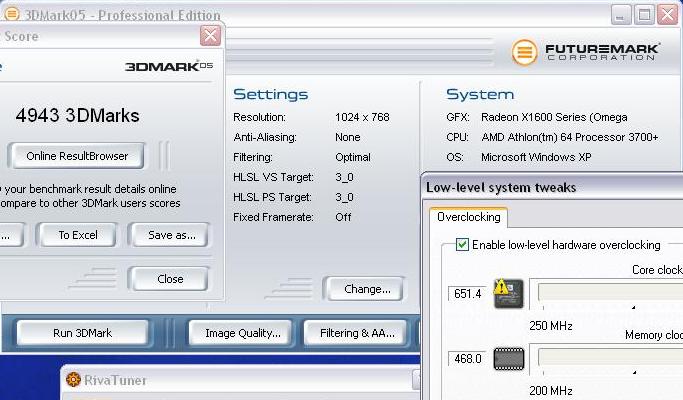The image size is (683, 400).
Task: Click the 3DMark05 title bar app icon
Action: coord(11,14)
